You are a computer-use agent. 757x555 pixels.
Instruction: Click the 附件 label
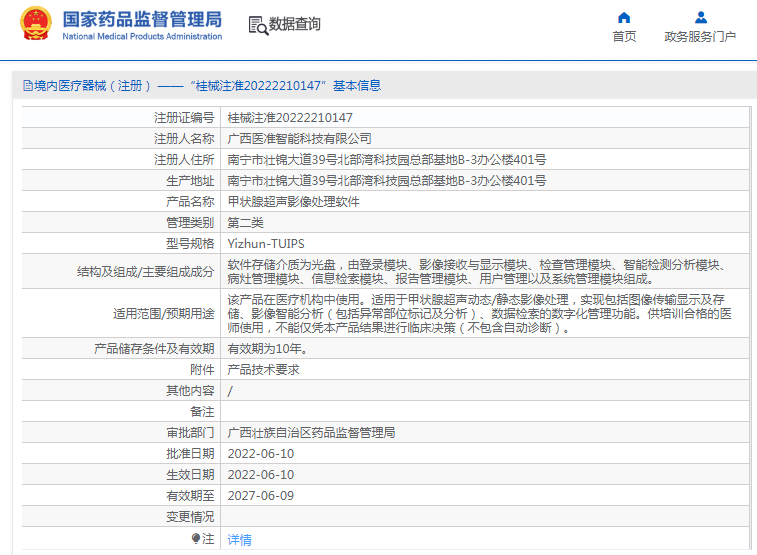[x=202, y=370]
